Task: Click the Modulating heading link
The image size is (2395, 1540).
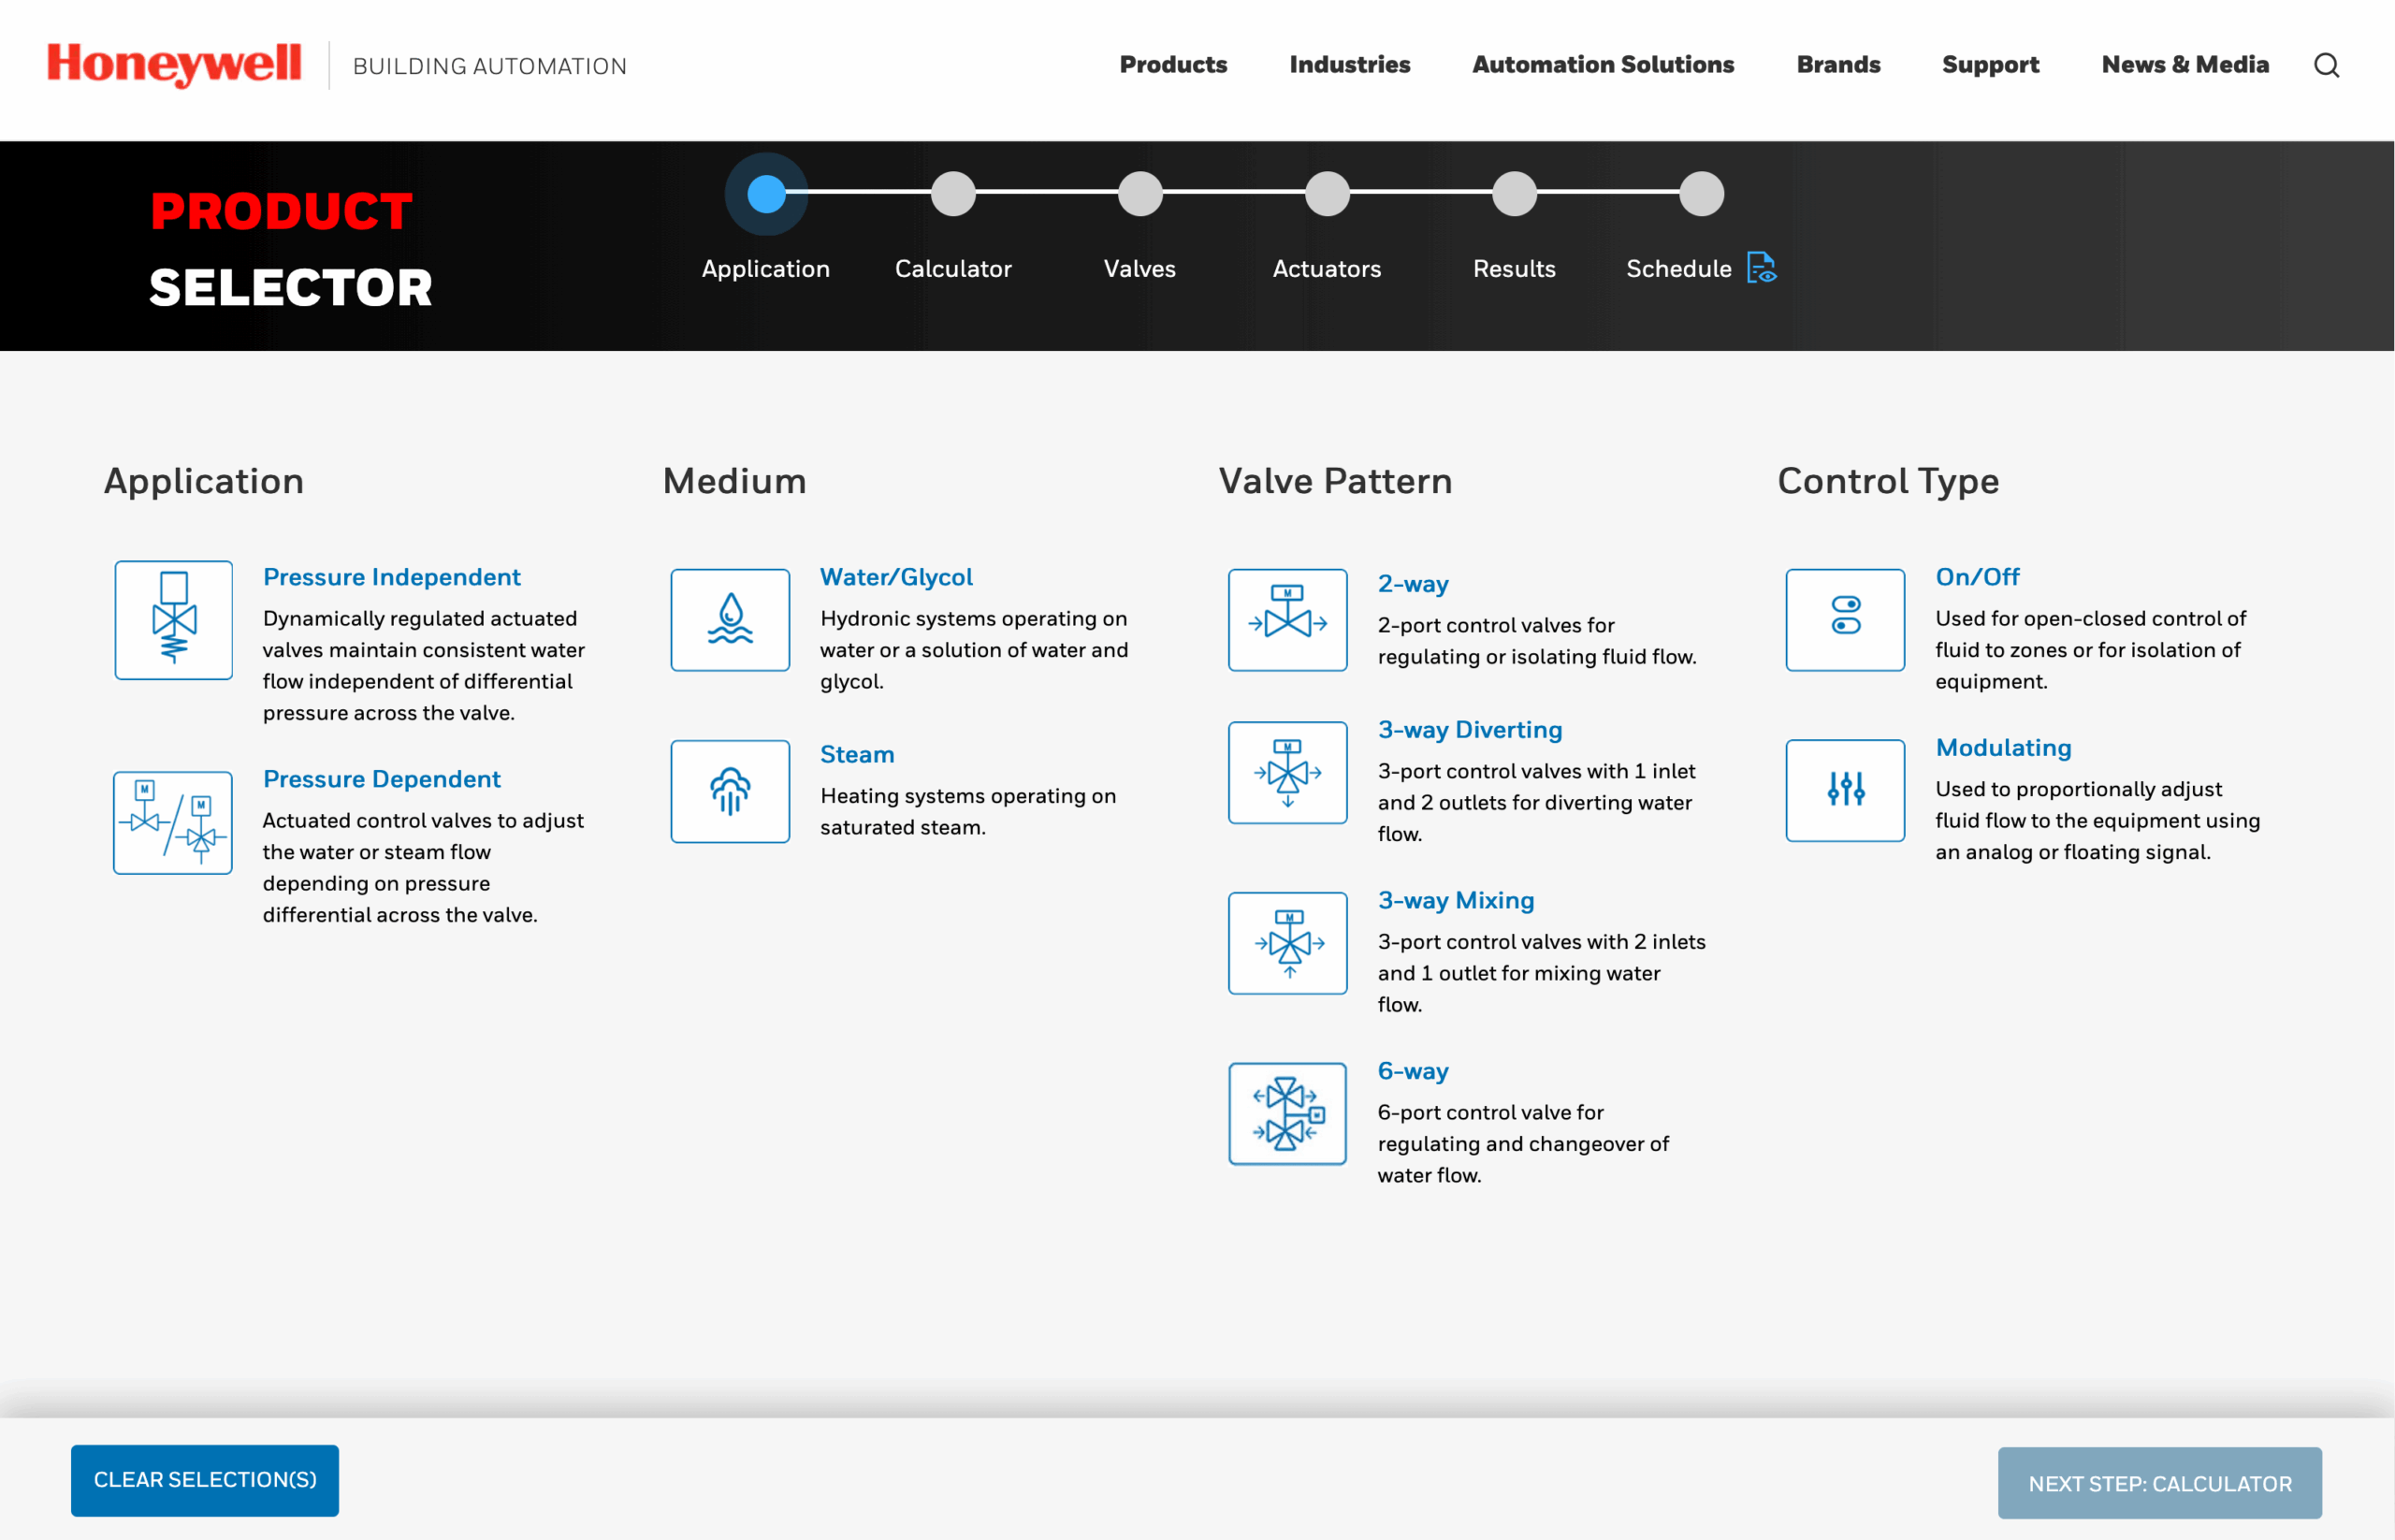Action: pyautogui.click(x=2003, y=748)
